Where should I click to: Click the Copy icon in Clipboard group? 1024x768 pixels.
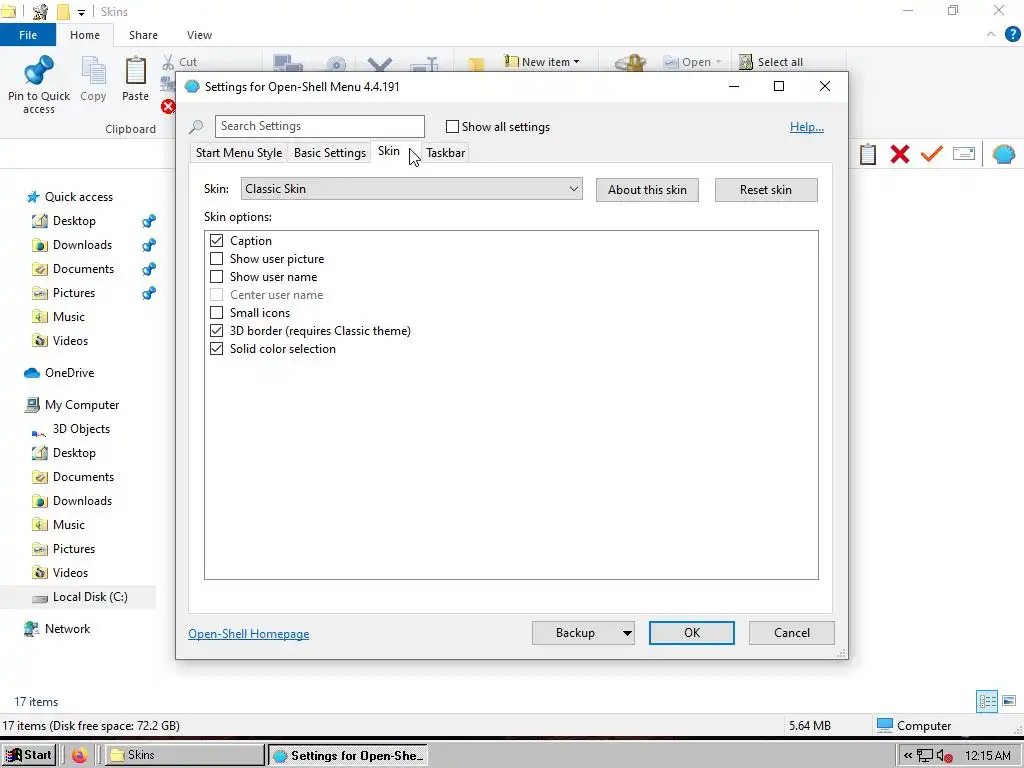coord(93,71)
